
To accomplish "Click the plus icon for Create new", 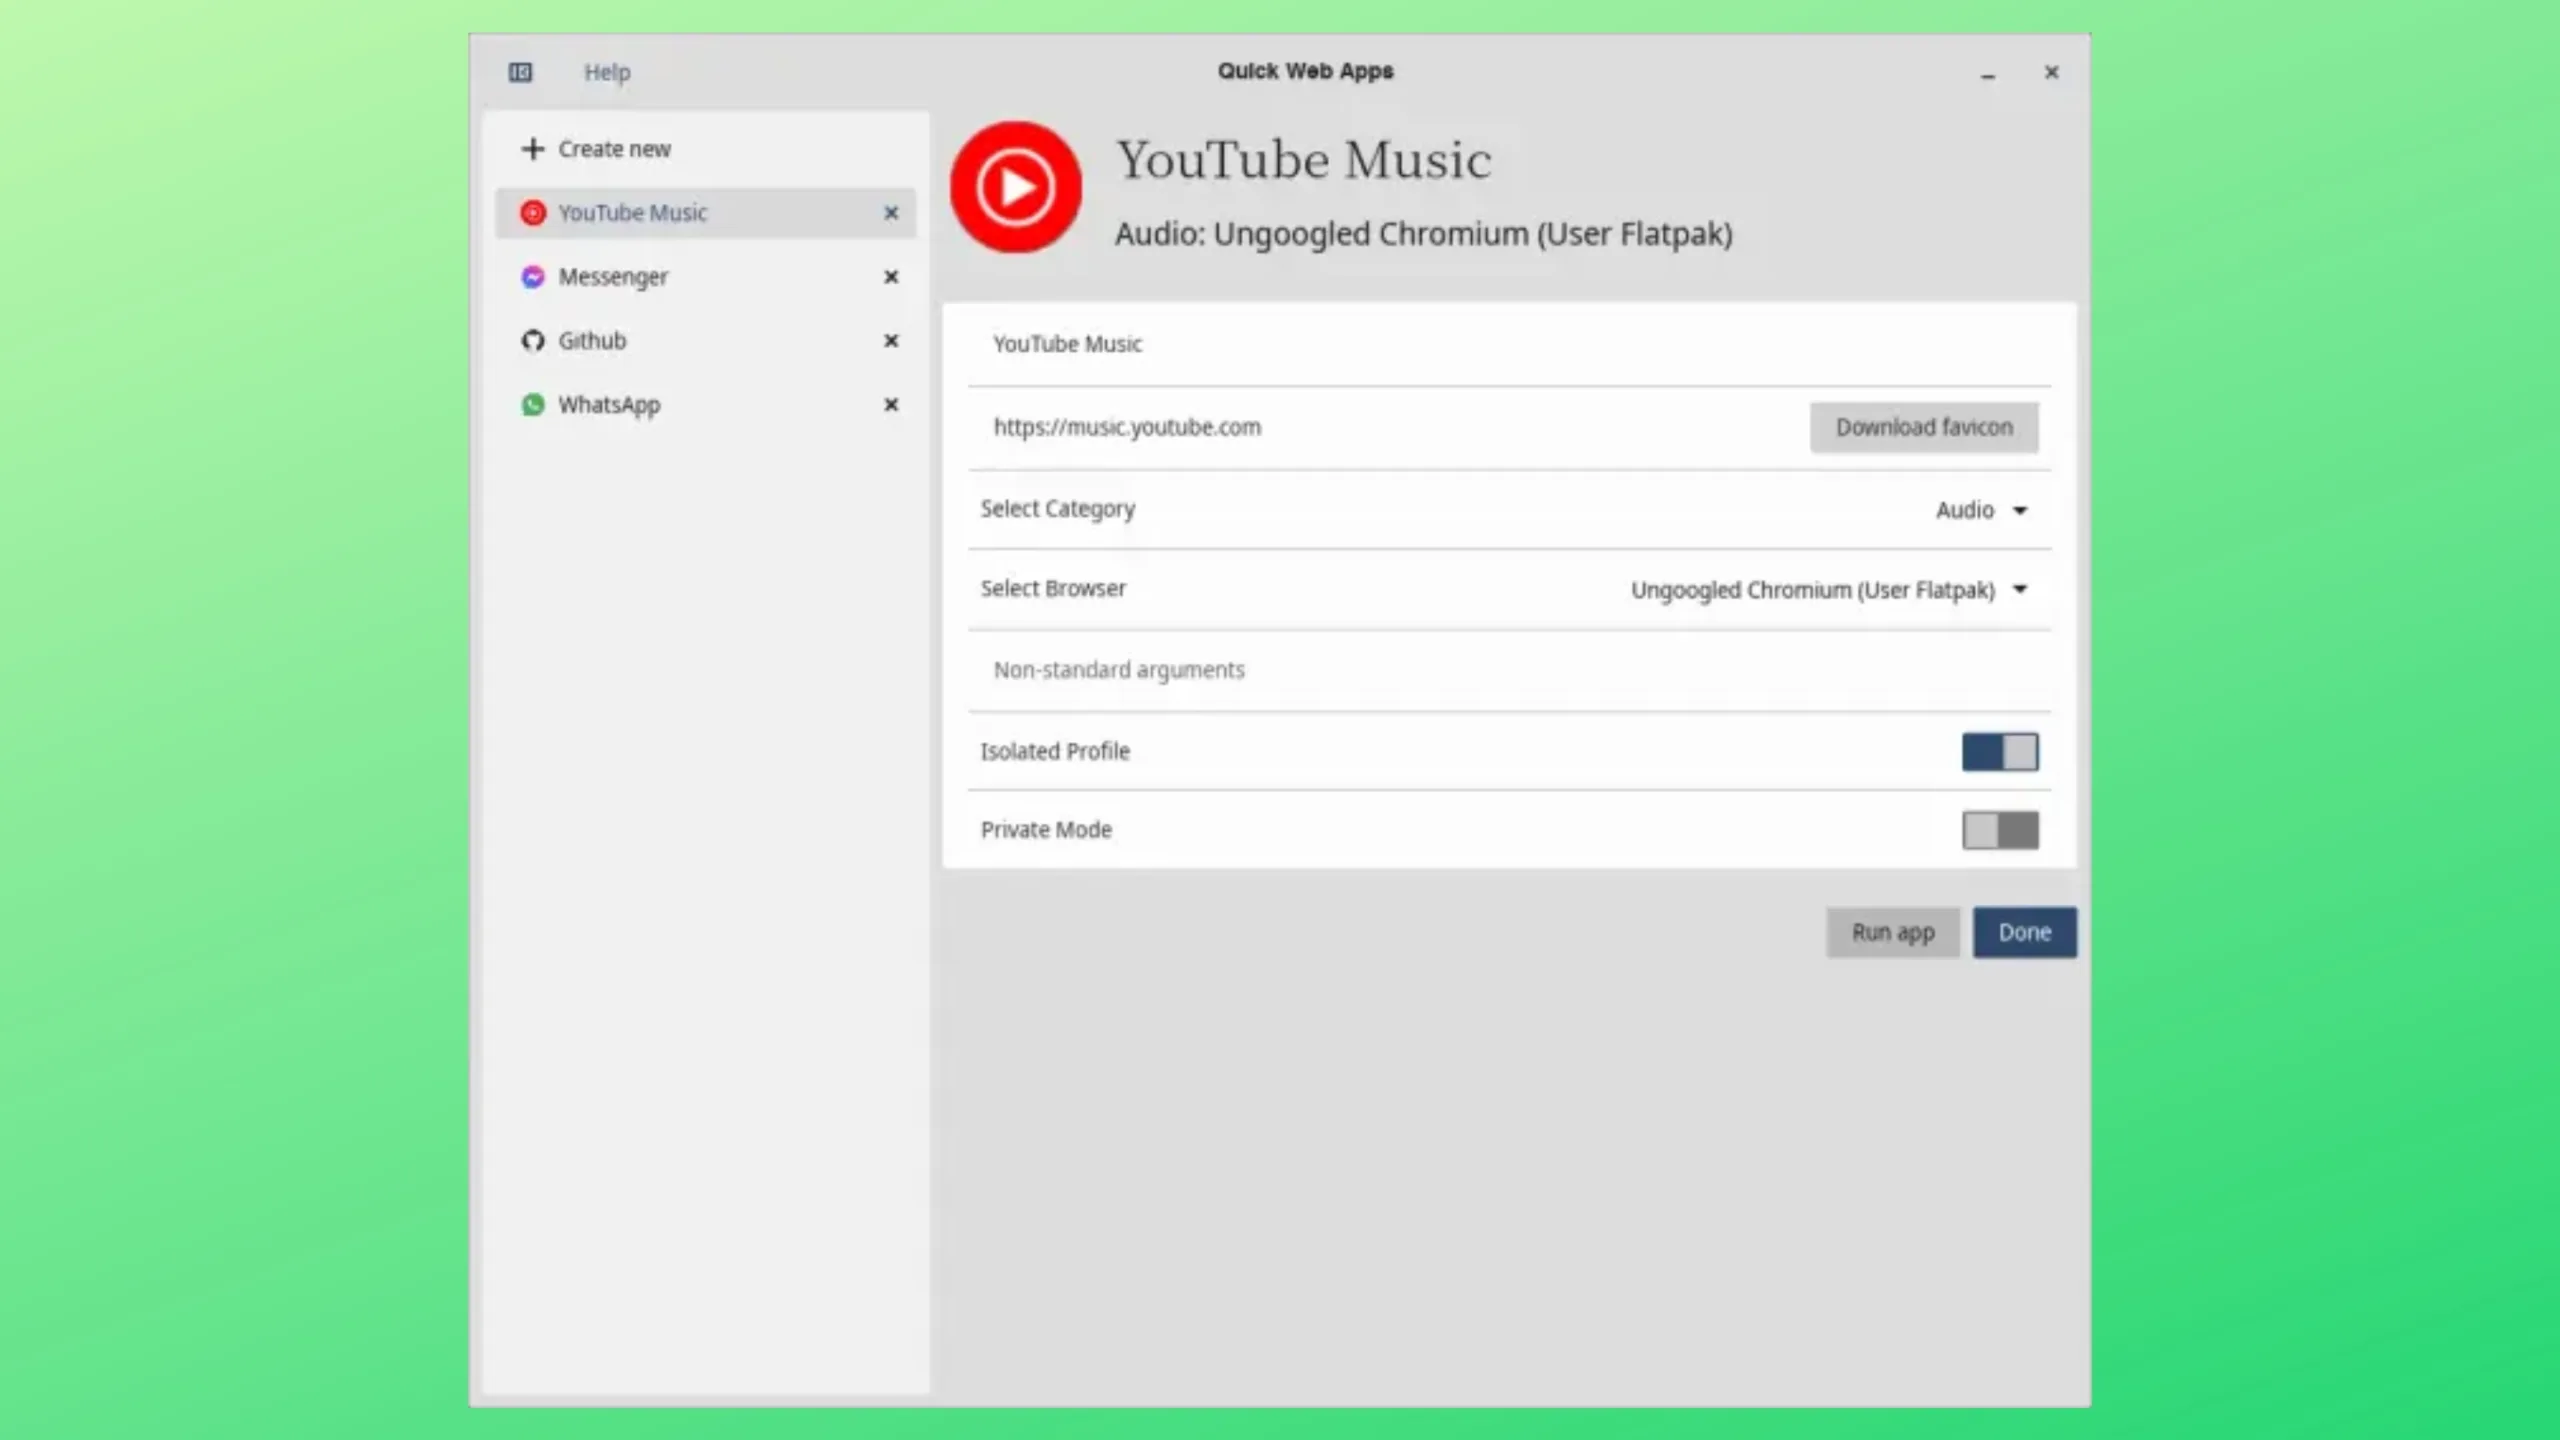I will click(x=532, y=149).
